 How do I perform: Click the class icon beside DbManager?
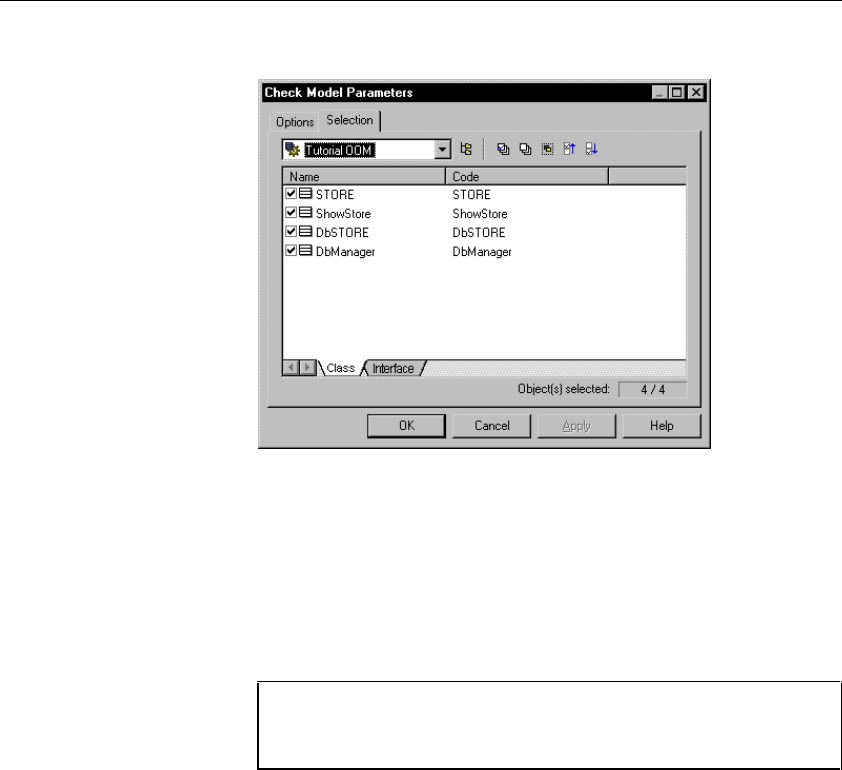[306, 251]
